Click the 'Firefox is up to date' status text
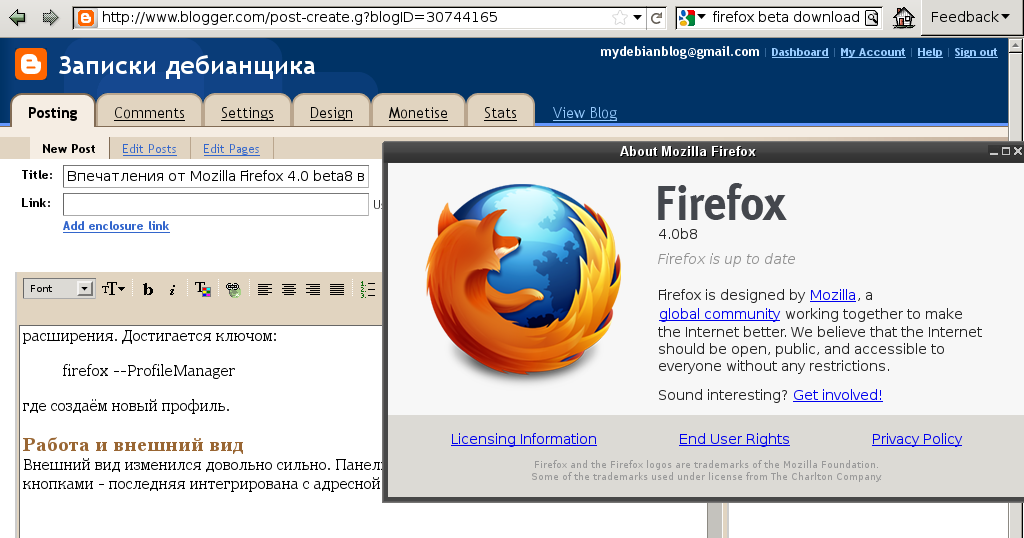The image size is (1024, 538). pos(726,259)
